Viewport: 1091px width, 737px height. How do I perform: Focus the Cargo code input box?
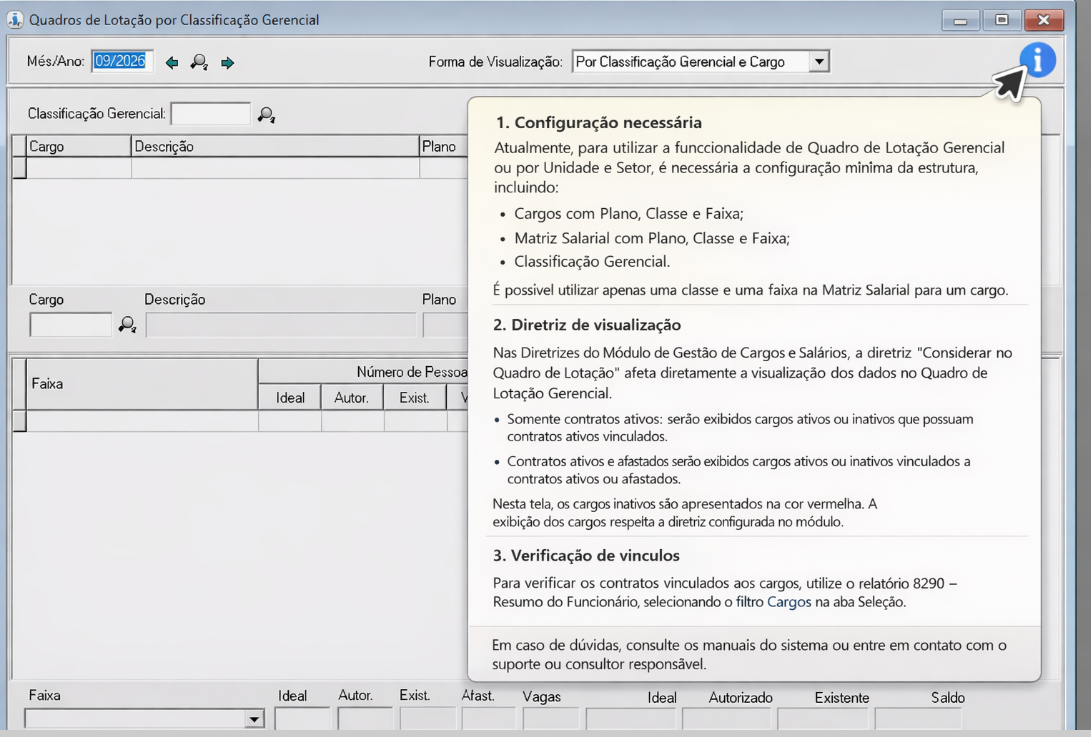(x=71, y=325)
